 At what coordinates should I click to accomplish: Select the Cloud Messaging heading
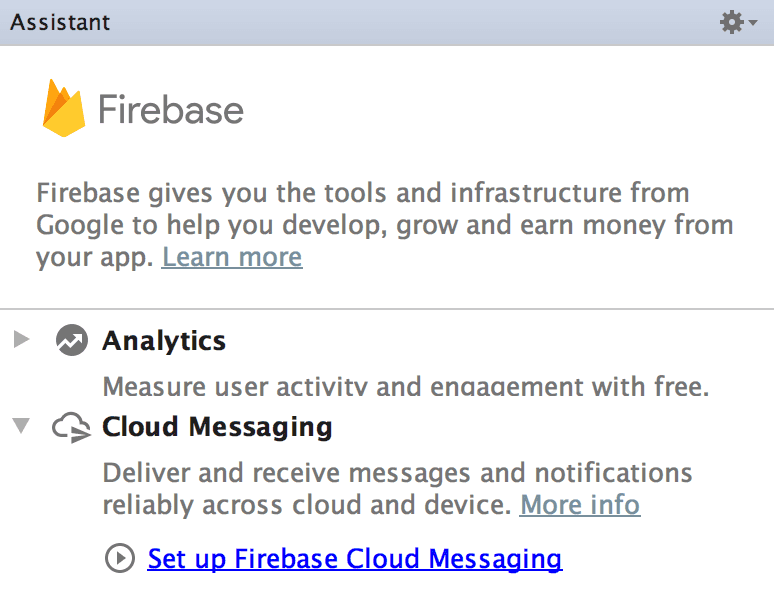pos(217,427)
